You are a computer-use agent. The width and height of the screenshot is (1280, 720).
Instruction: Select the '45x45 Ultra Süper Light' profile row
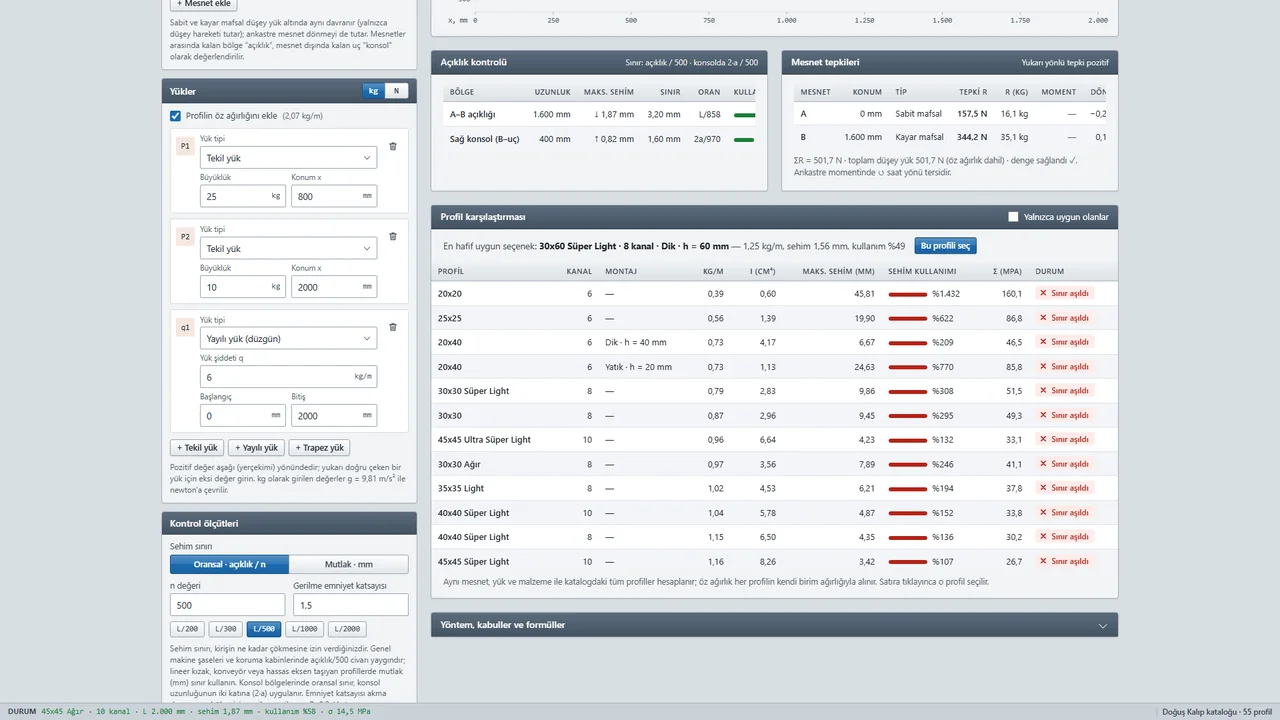(774, 440)
